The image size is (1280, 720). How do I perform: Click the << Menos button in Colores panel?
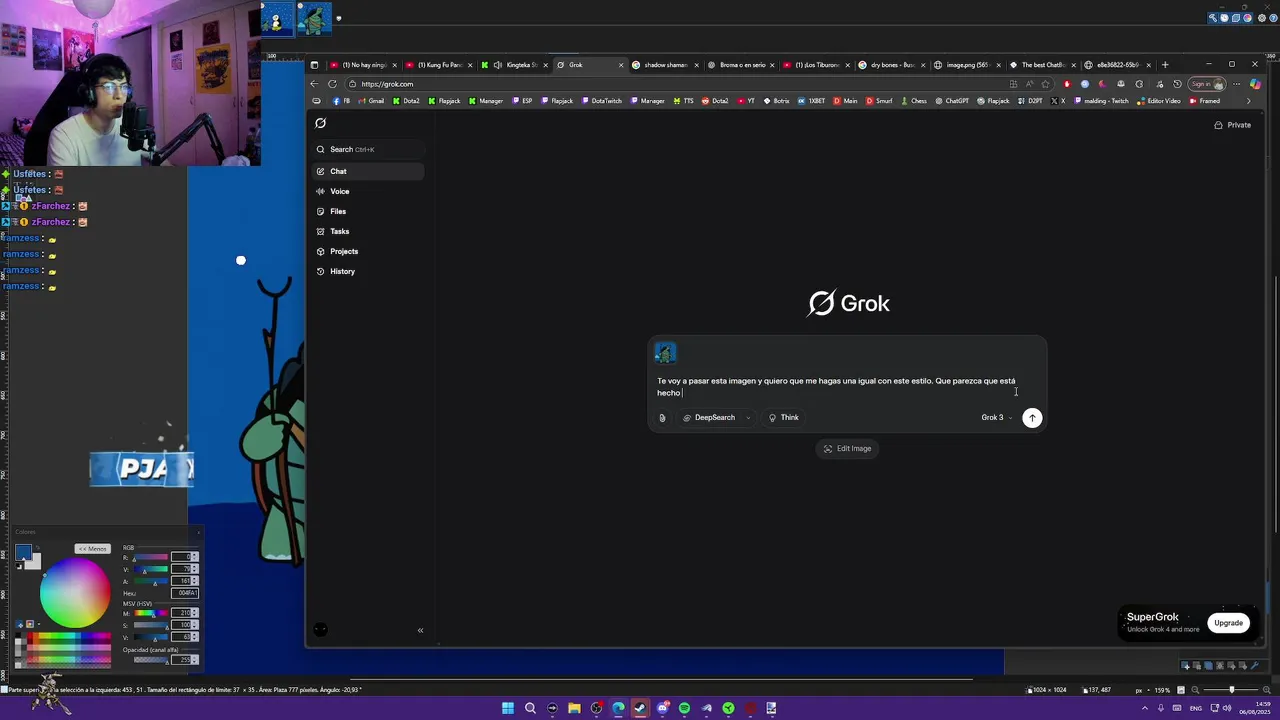pos(92,549)
